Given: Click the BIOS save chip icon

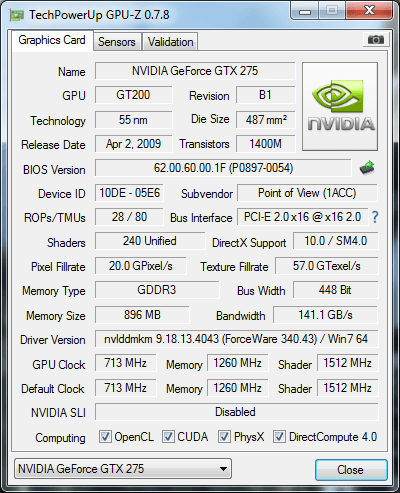Looking at the screenshot, I should 367,168.
